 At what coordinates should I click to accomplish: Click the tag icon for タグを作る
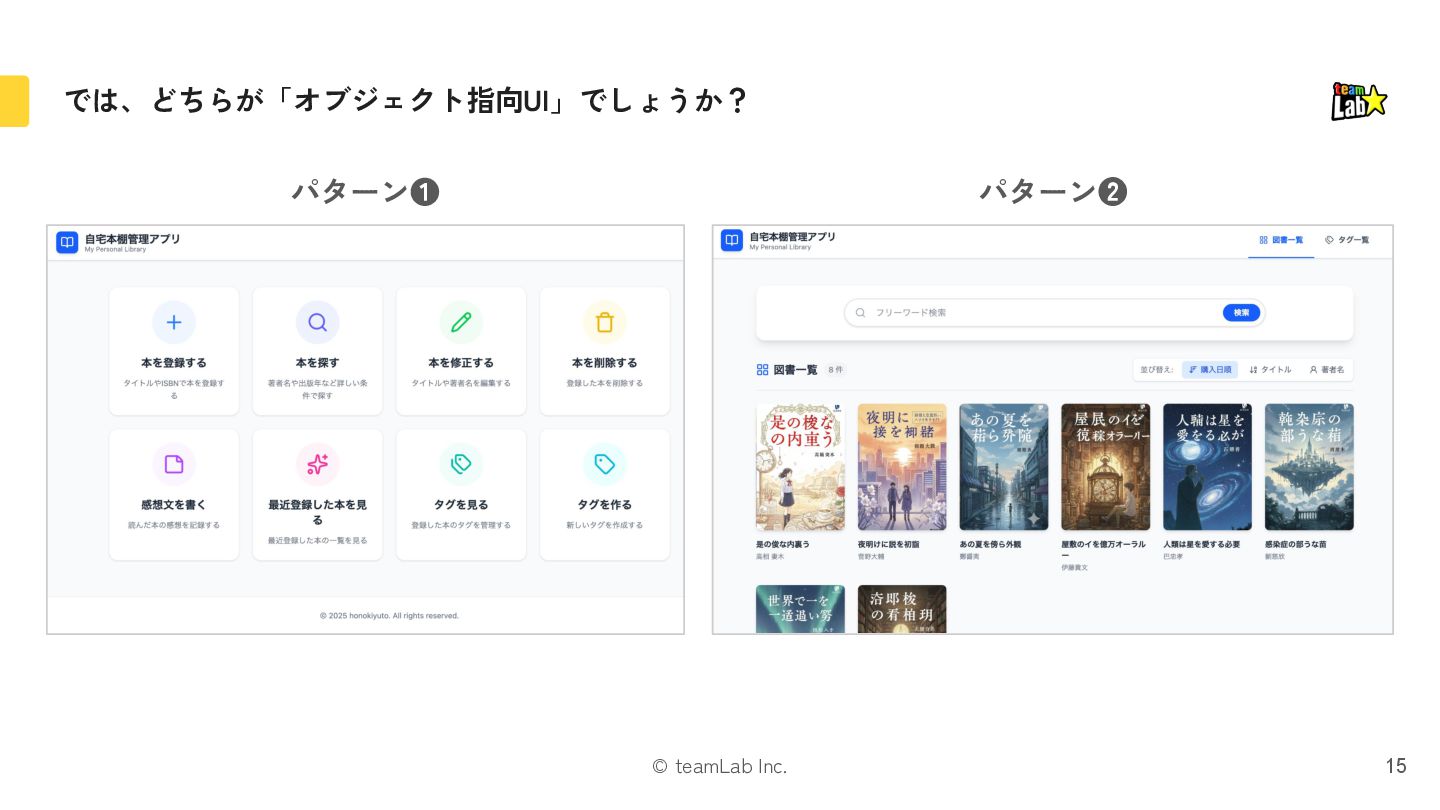[605, 464]
